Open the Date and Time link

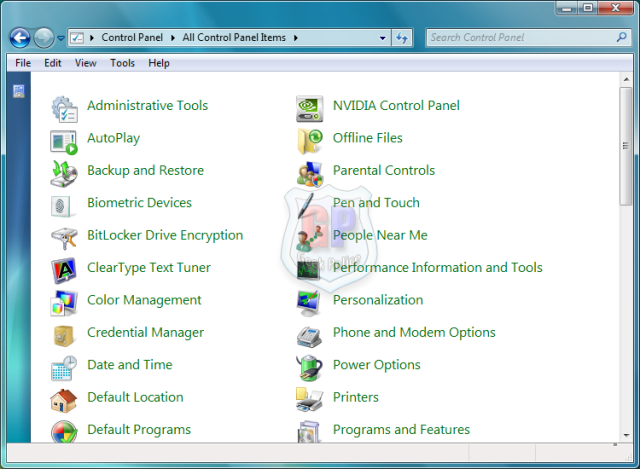click(x=130, y=365)
